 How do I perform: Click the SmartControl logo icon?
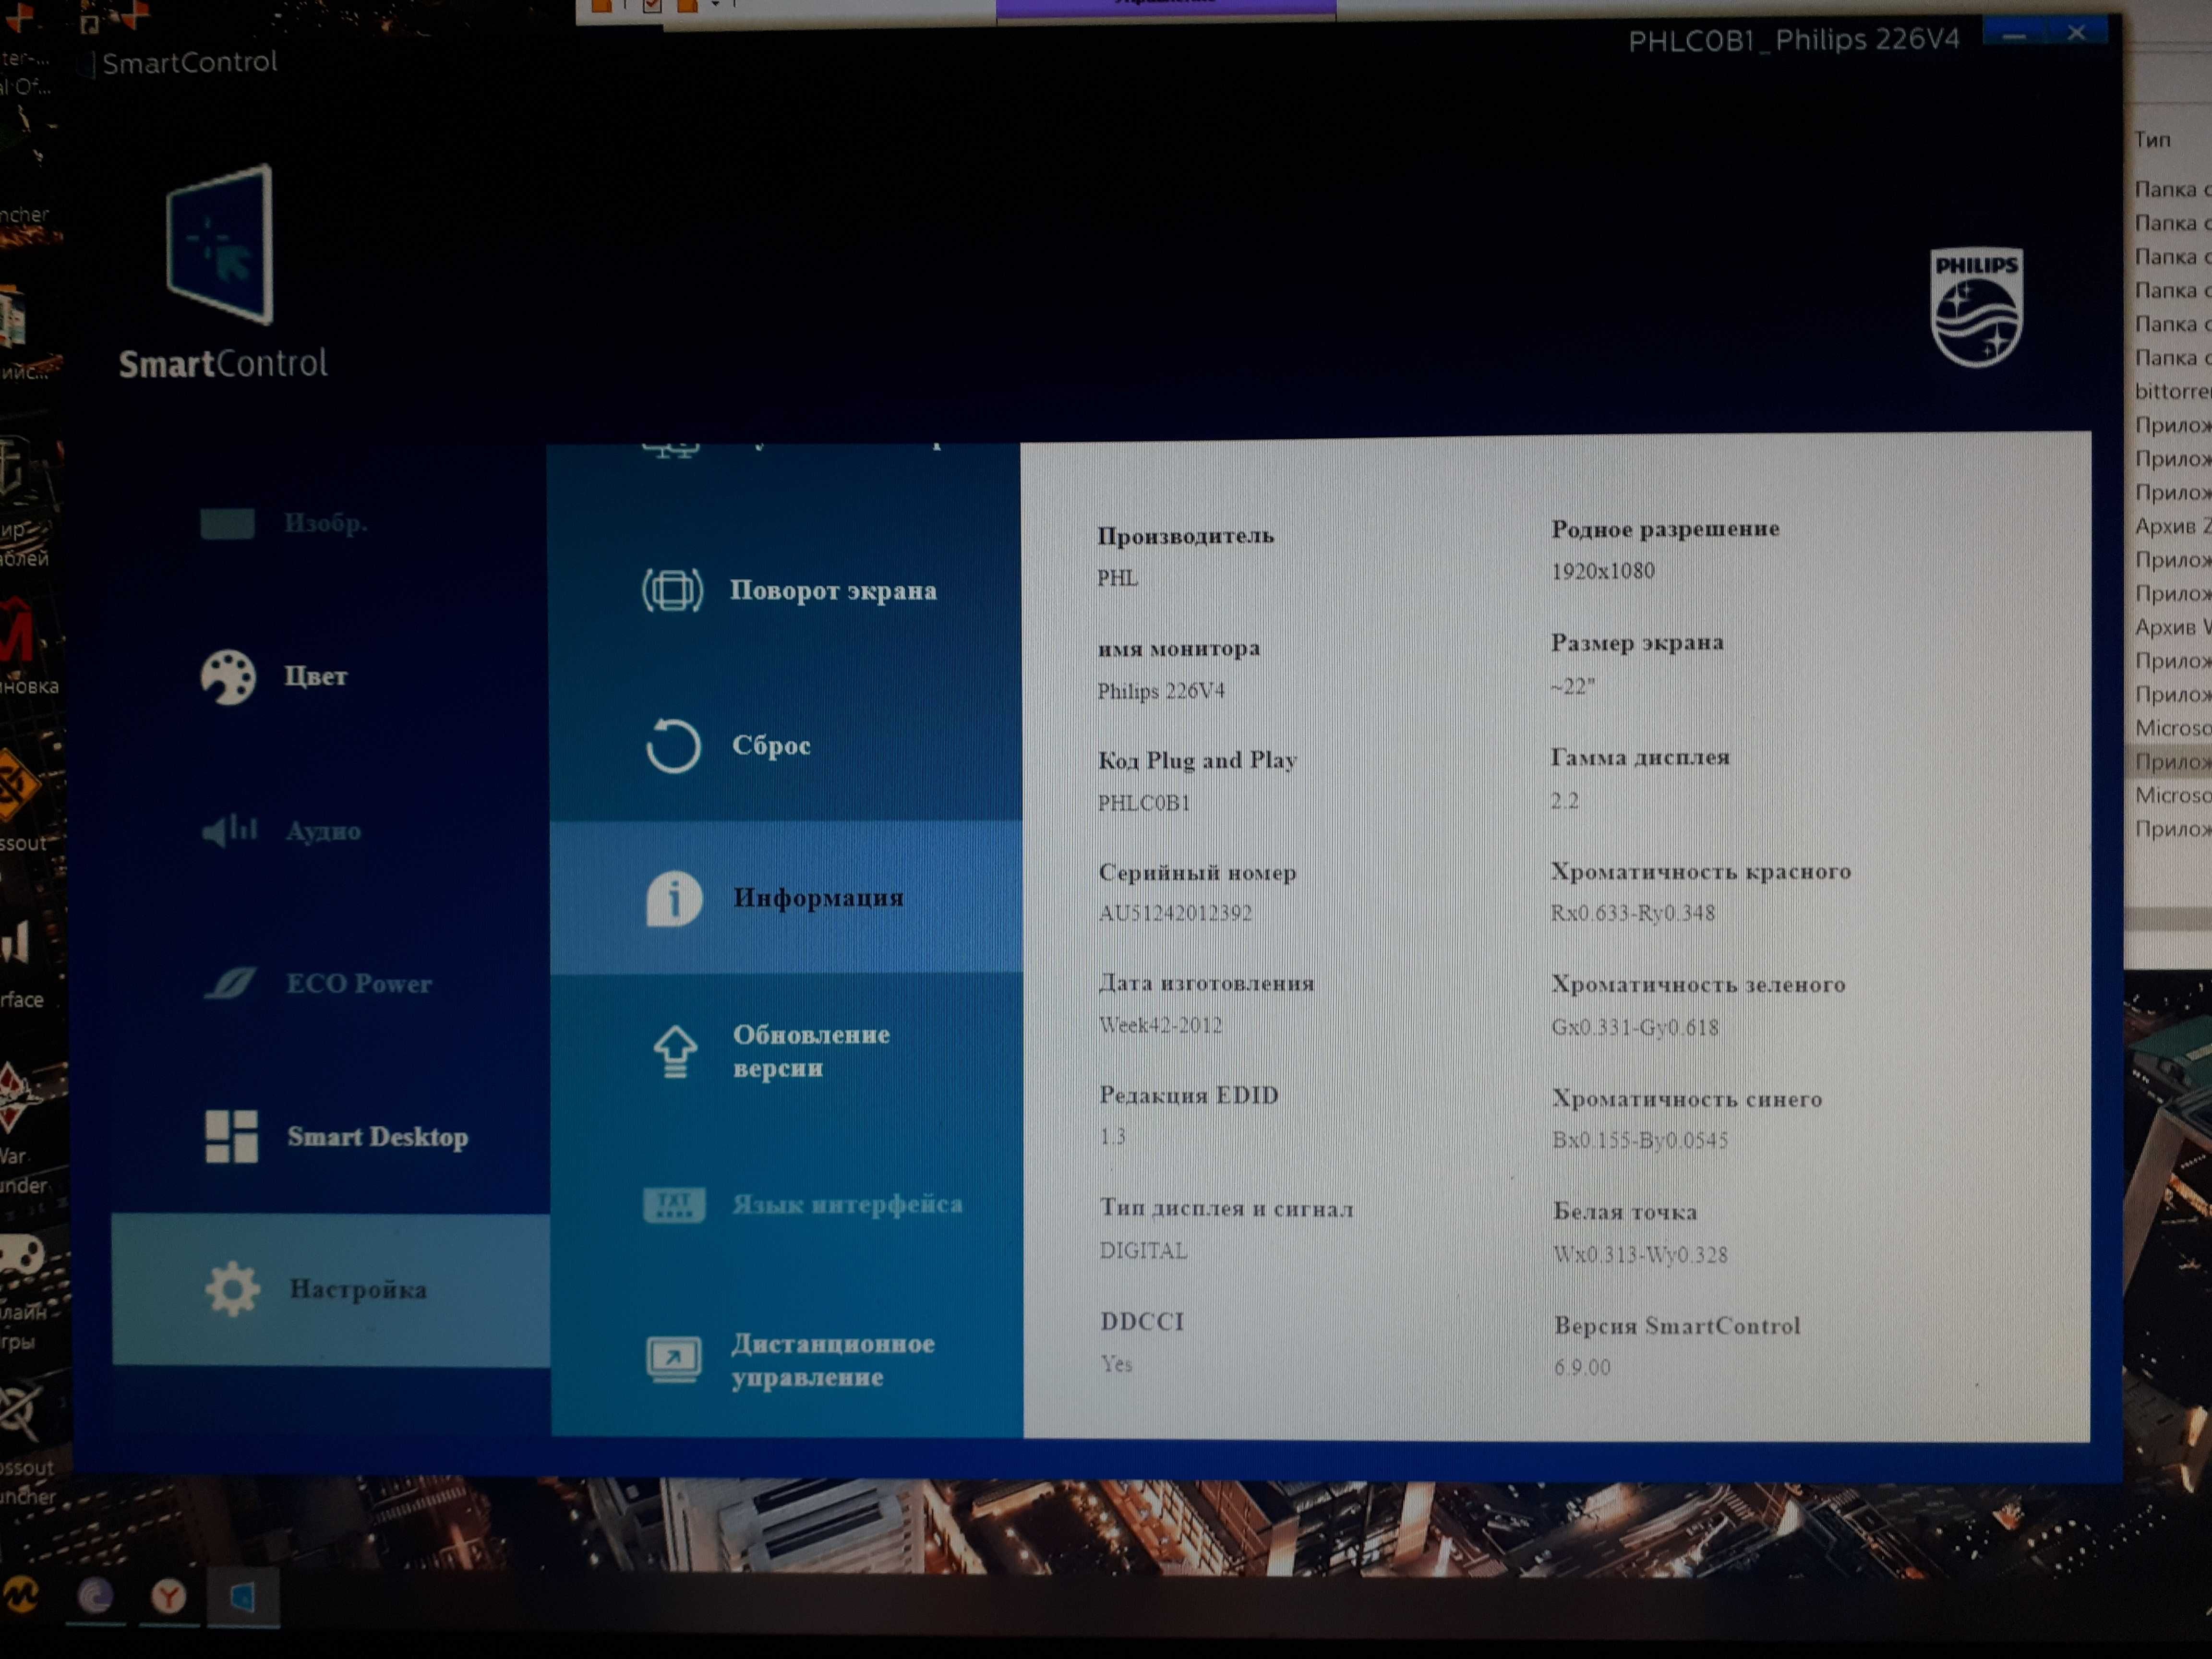(x=219, y=245)
